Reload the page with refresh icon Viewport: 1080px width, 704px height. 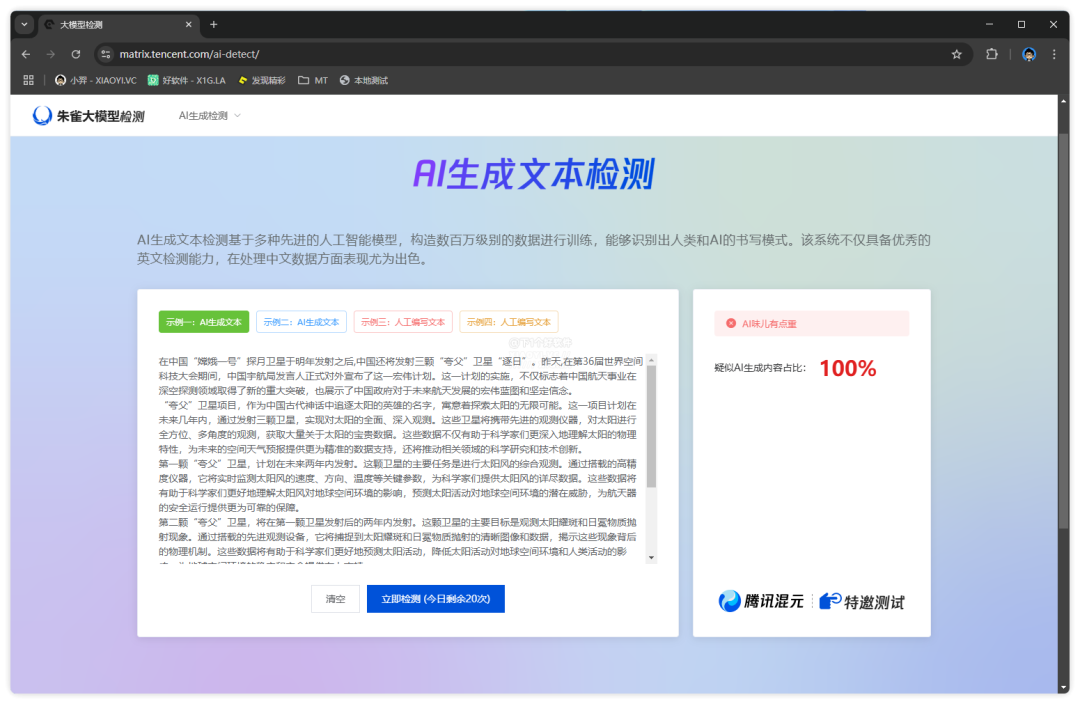pos(76,54)
